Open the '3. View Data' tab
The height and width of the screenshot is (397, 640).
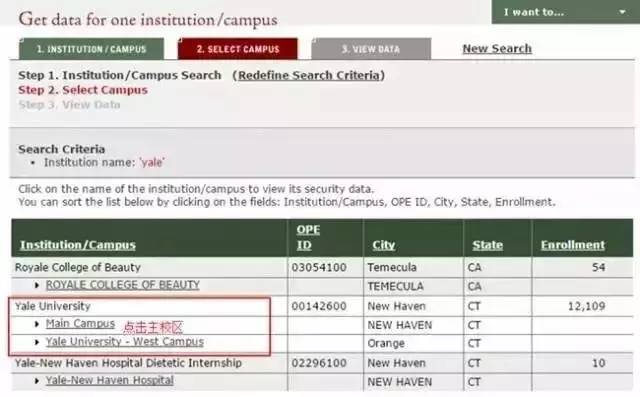coord(371,49)
